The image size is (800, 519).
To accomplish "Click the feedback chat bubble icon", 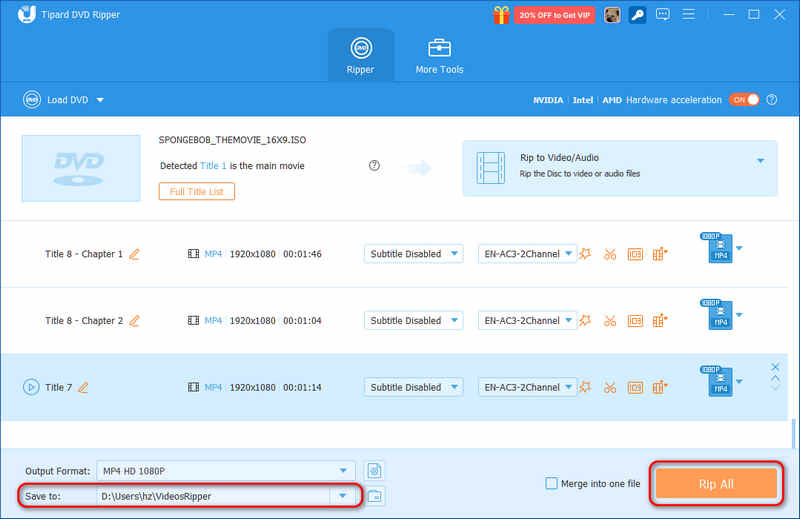I will point(663,15).
